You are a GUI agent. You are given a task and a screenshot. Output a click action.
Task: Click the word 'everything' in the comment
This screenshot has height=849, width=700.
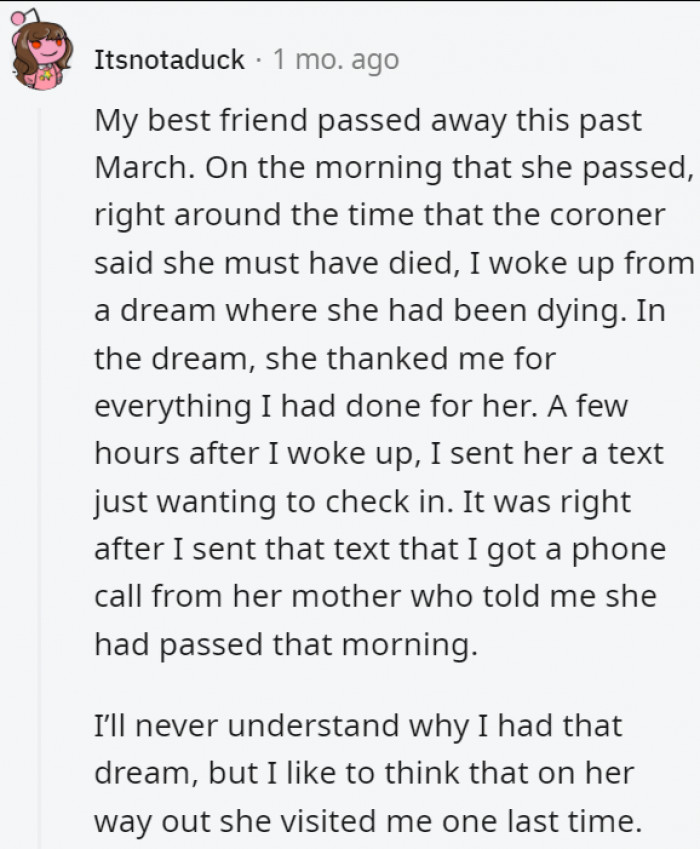(x=172, y=407)
